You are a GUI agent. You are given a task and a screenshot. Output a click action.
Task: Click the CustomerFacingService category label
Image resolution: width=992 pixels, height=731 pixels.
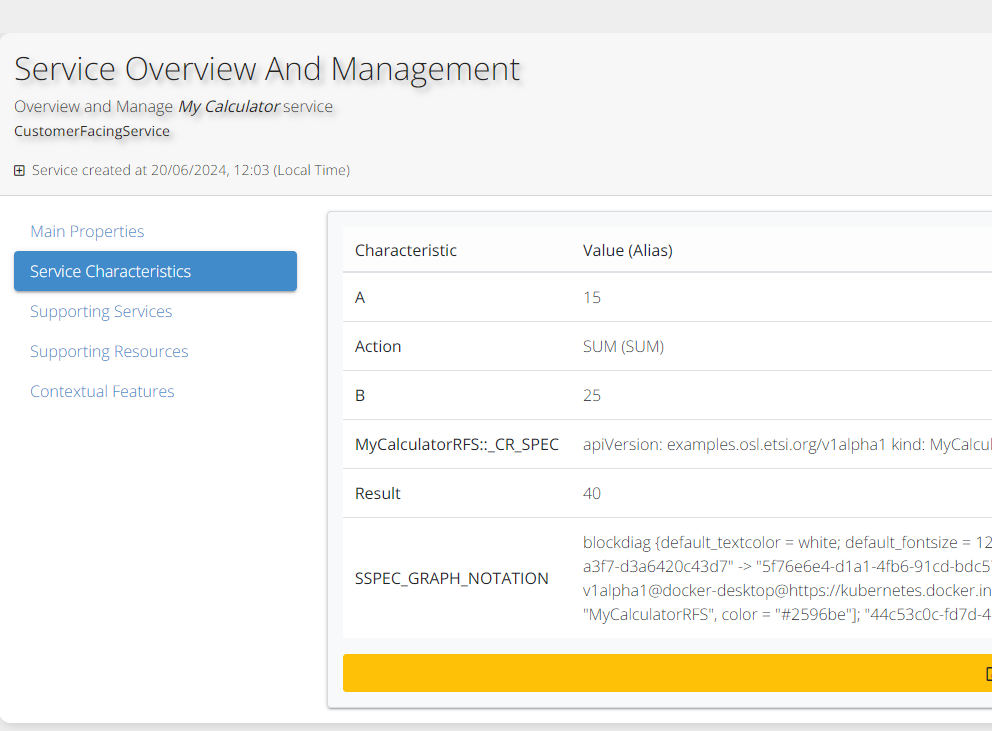92,131
